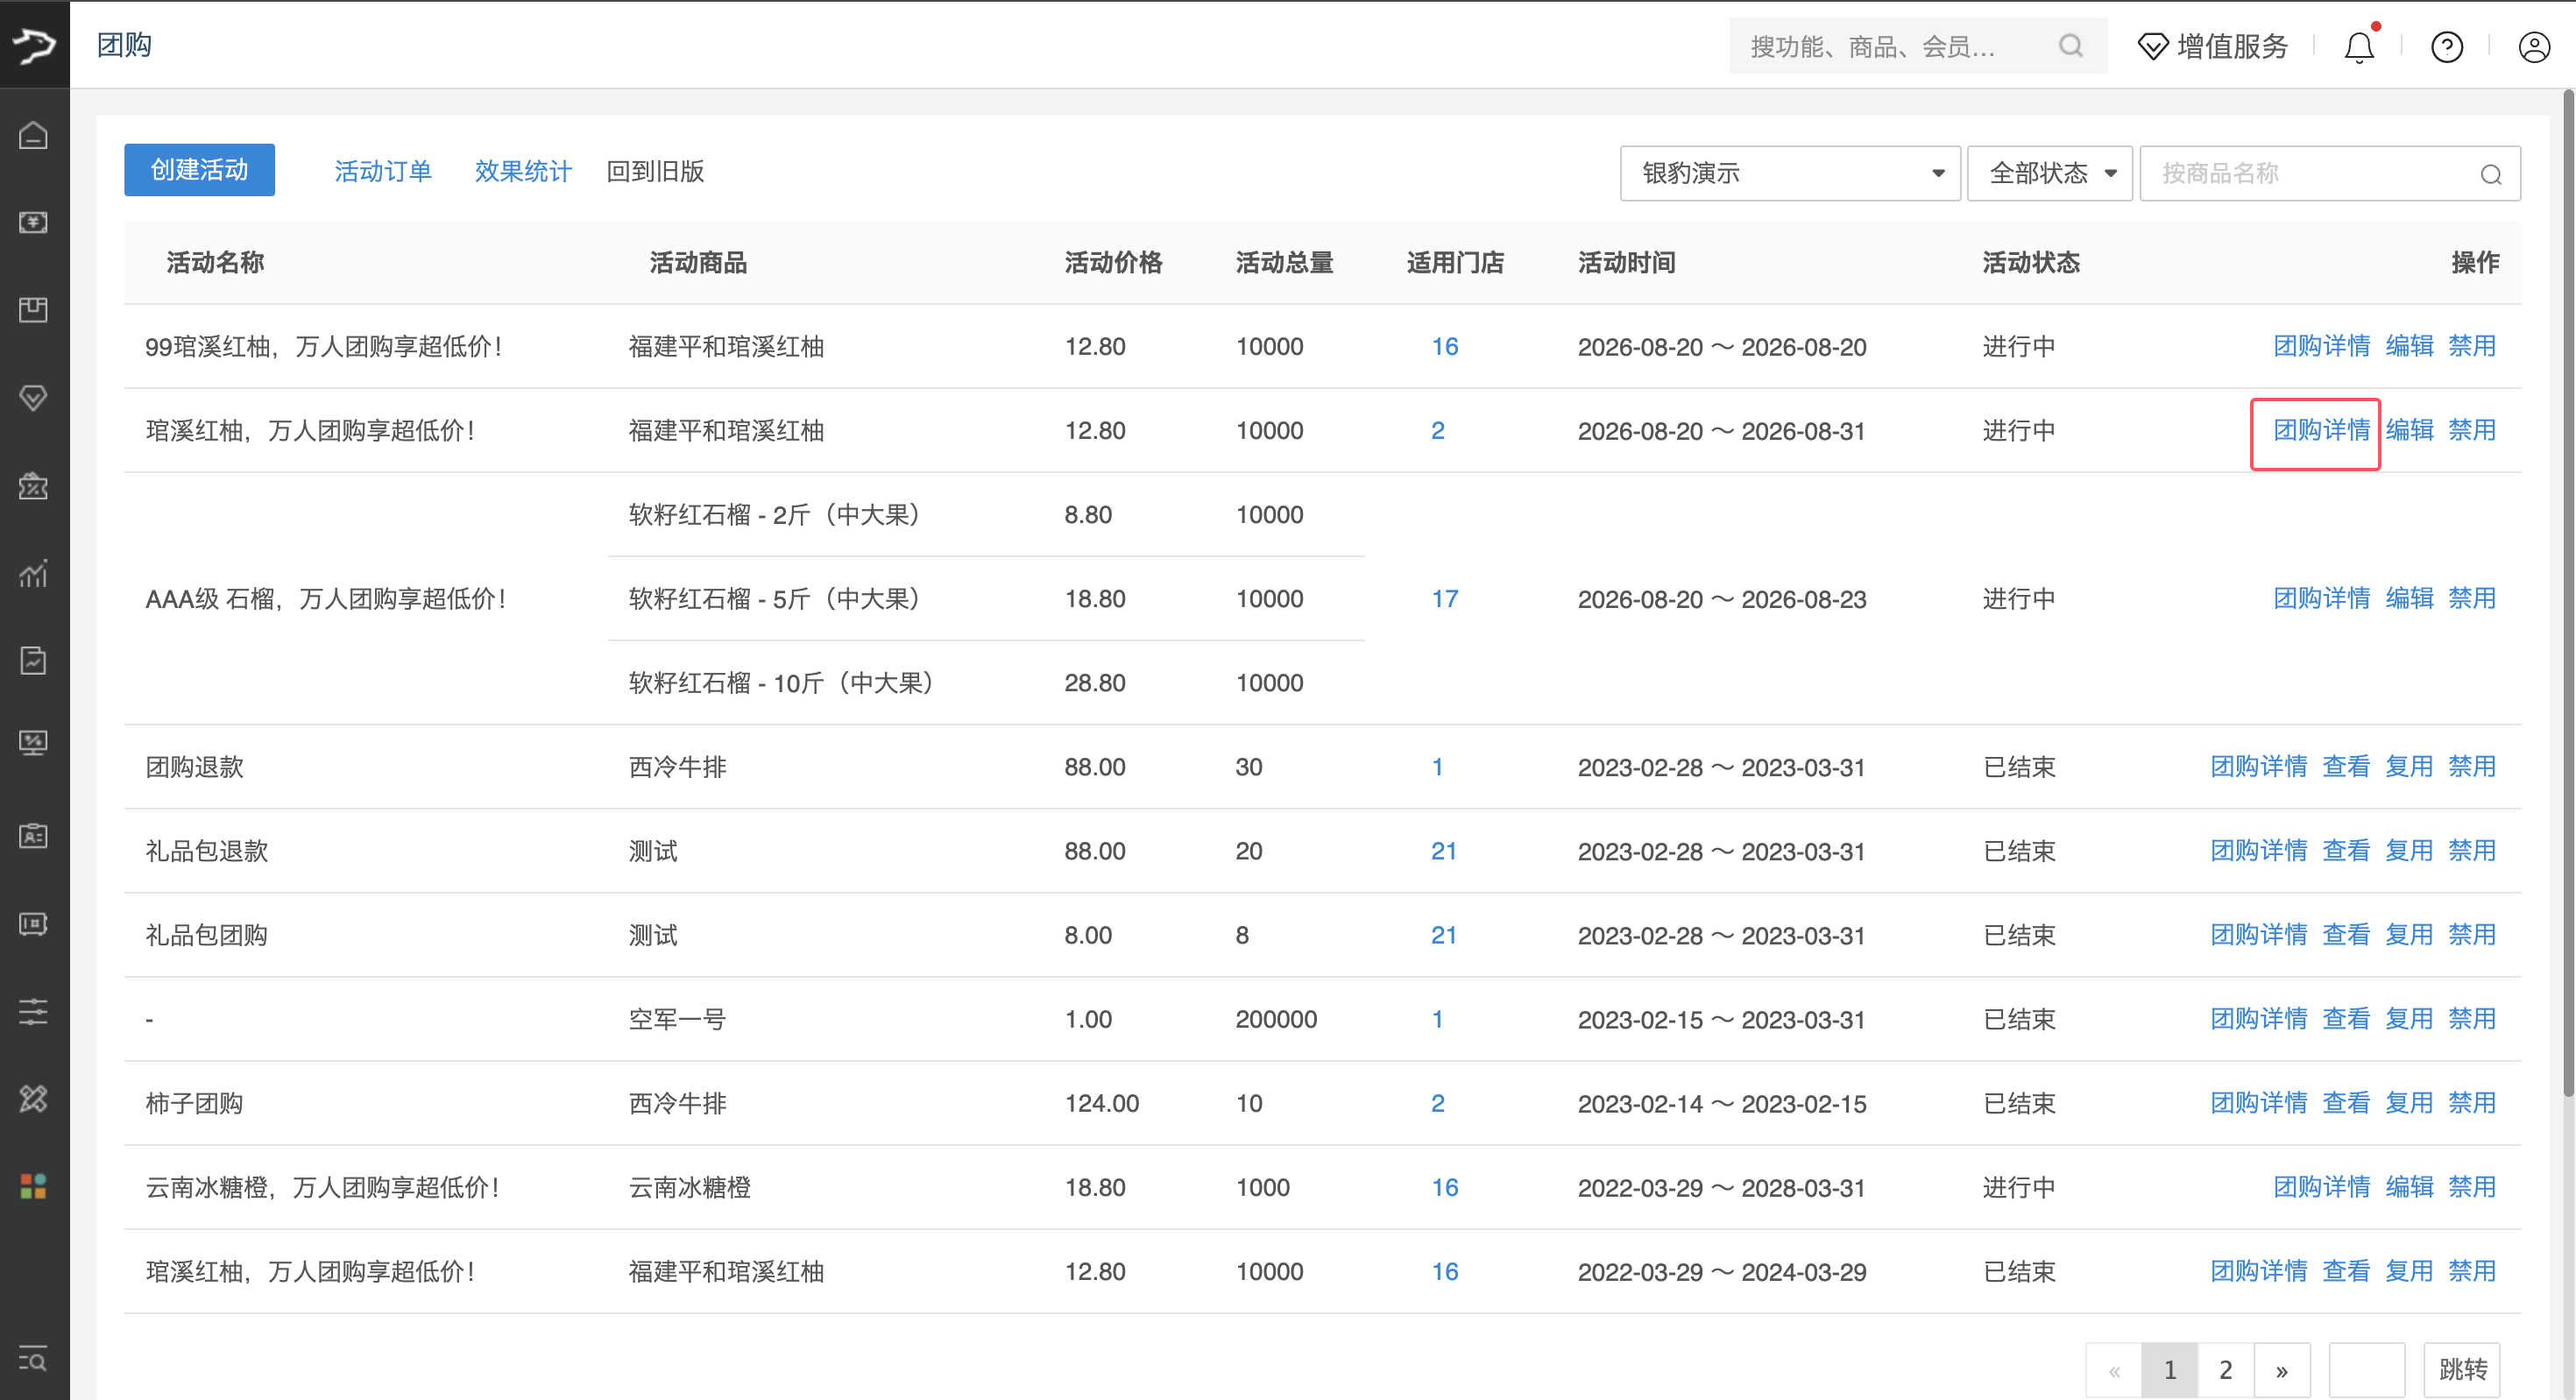This screenshot has width=2576, height=1400.
Task: Select page 1 in pagination
Action: (x=2169, y=1369)
